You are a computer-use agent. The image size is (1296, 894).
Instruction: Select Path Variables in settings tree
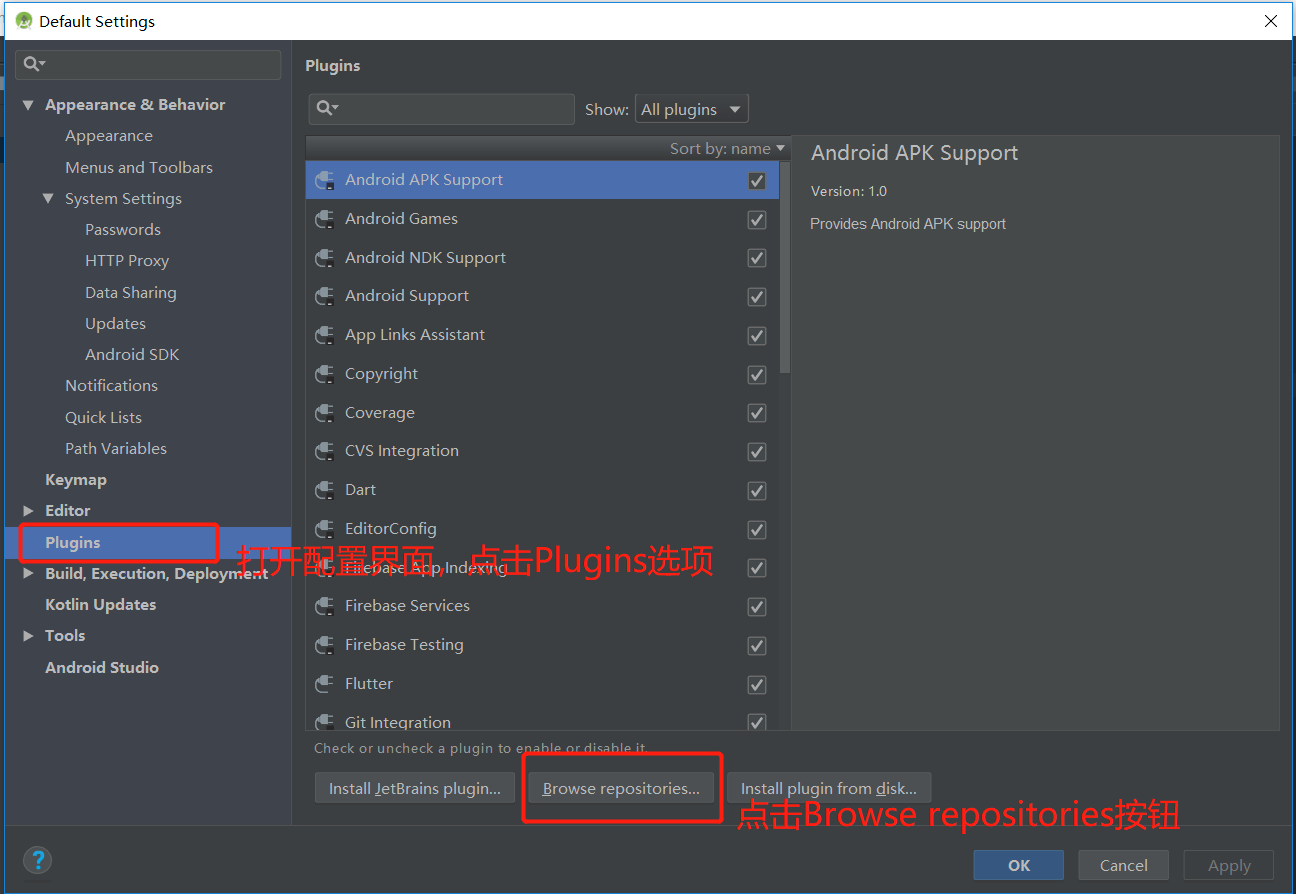116,449
